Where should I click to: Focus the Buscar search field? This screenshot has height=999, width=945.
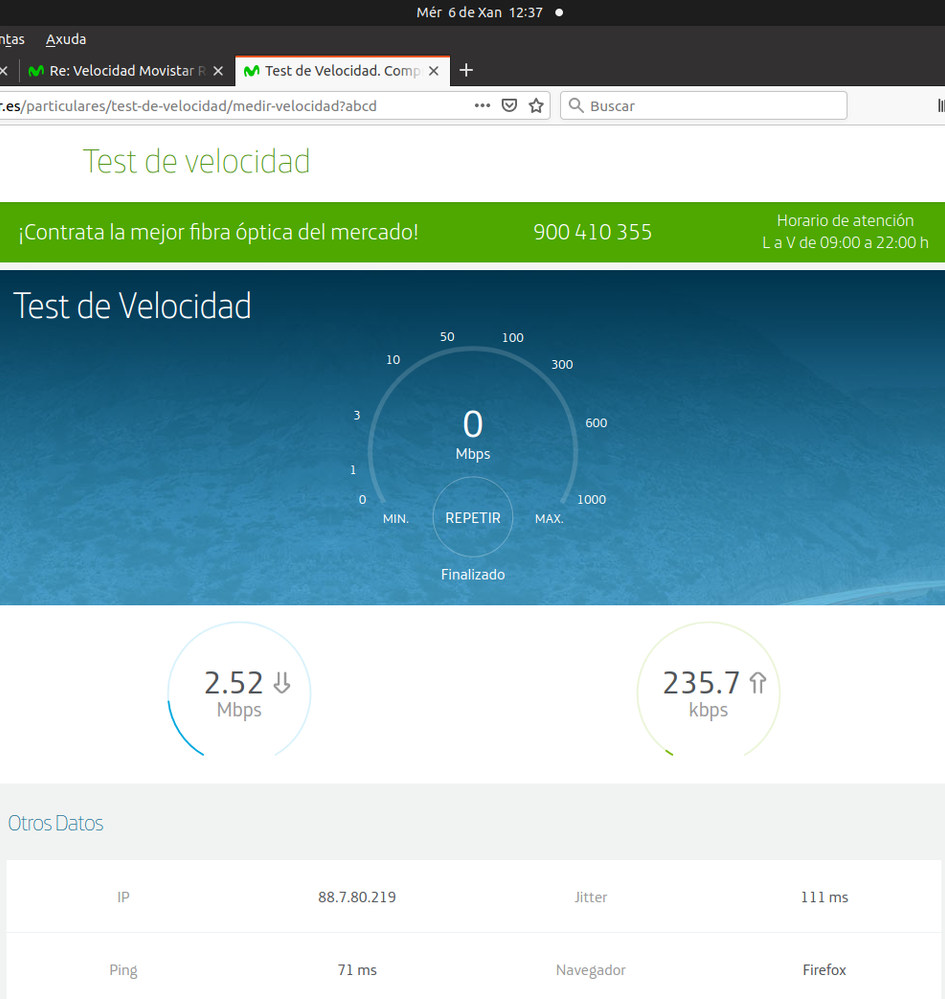(x=710, y=105)
